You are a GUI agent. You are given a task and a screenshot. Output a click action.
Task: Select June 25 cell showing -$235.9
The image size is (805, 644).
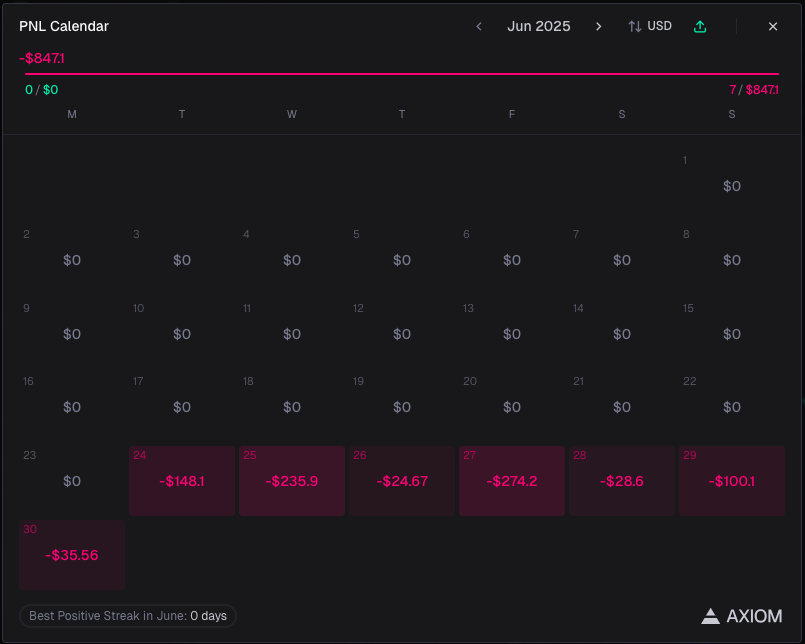[292, 481]
